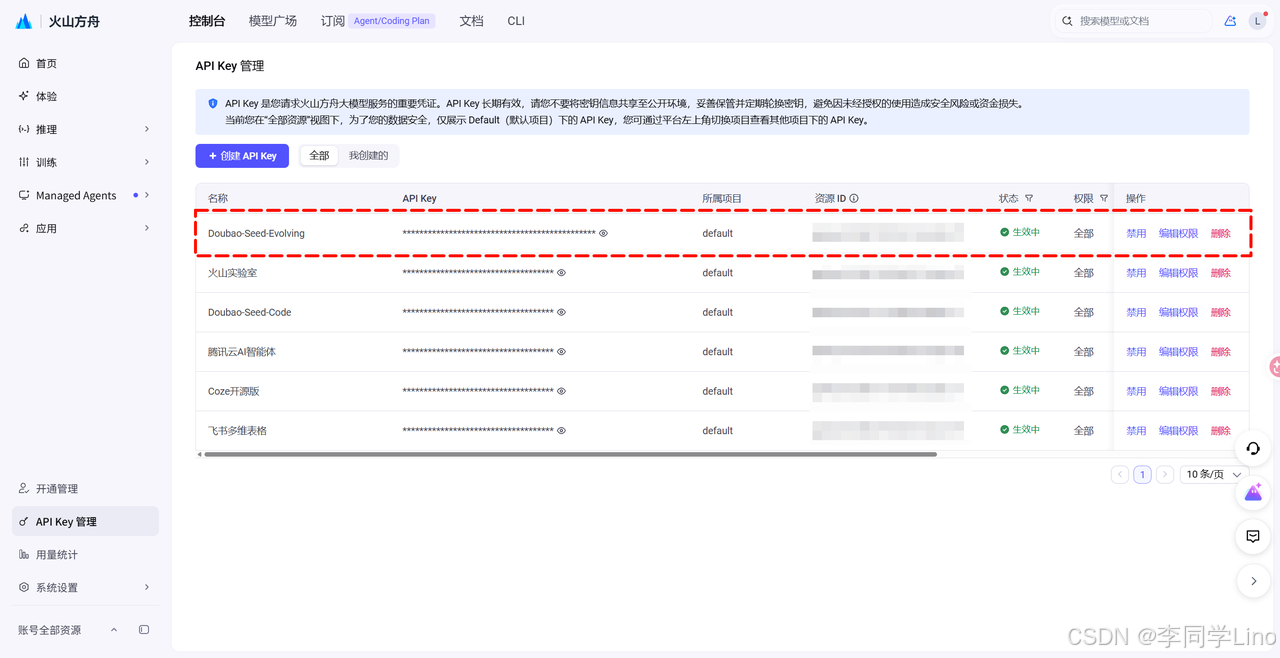The image size is (1280, 658).
Task: Expand the 训练 sidebar submenu
Action: point(147,162)
